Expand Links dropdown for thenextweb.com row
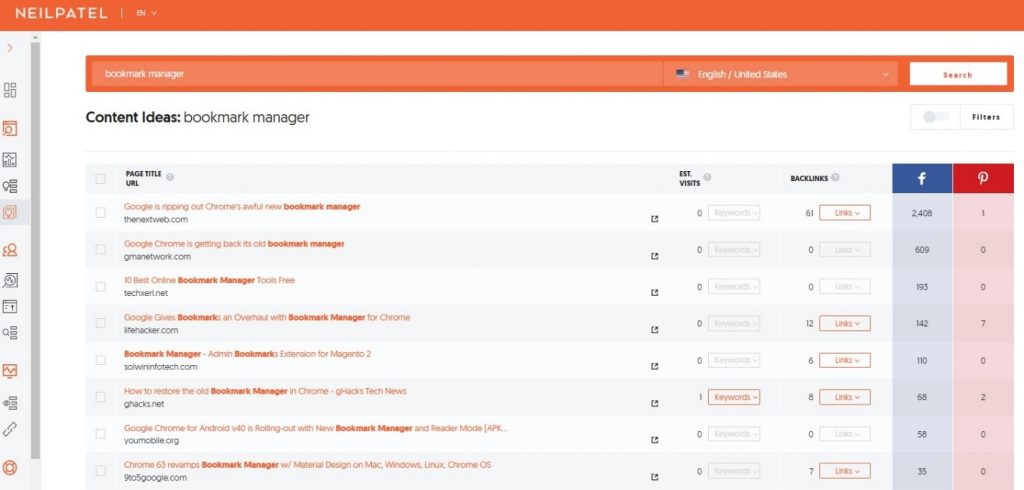Screen dimensions: 1024x490 tap(845, 213)
